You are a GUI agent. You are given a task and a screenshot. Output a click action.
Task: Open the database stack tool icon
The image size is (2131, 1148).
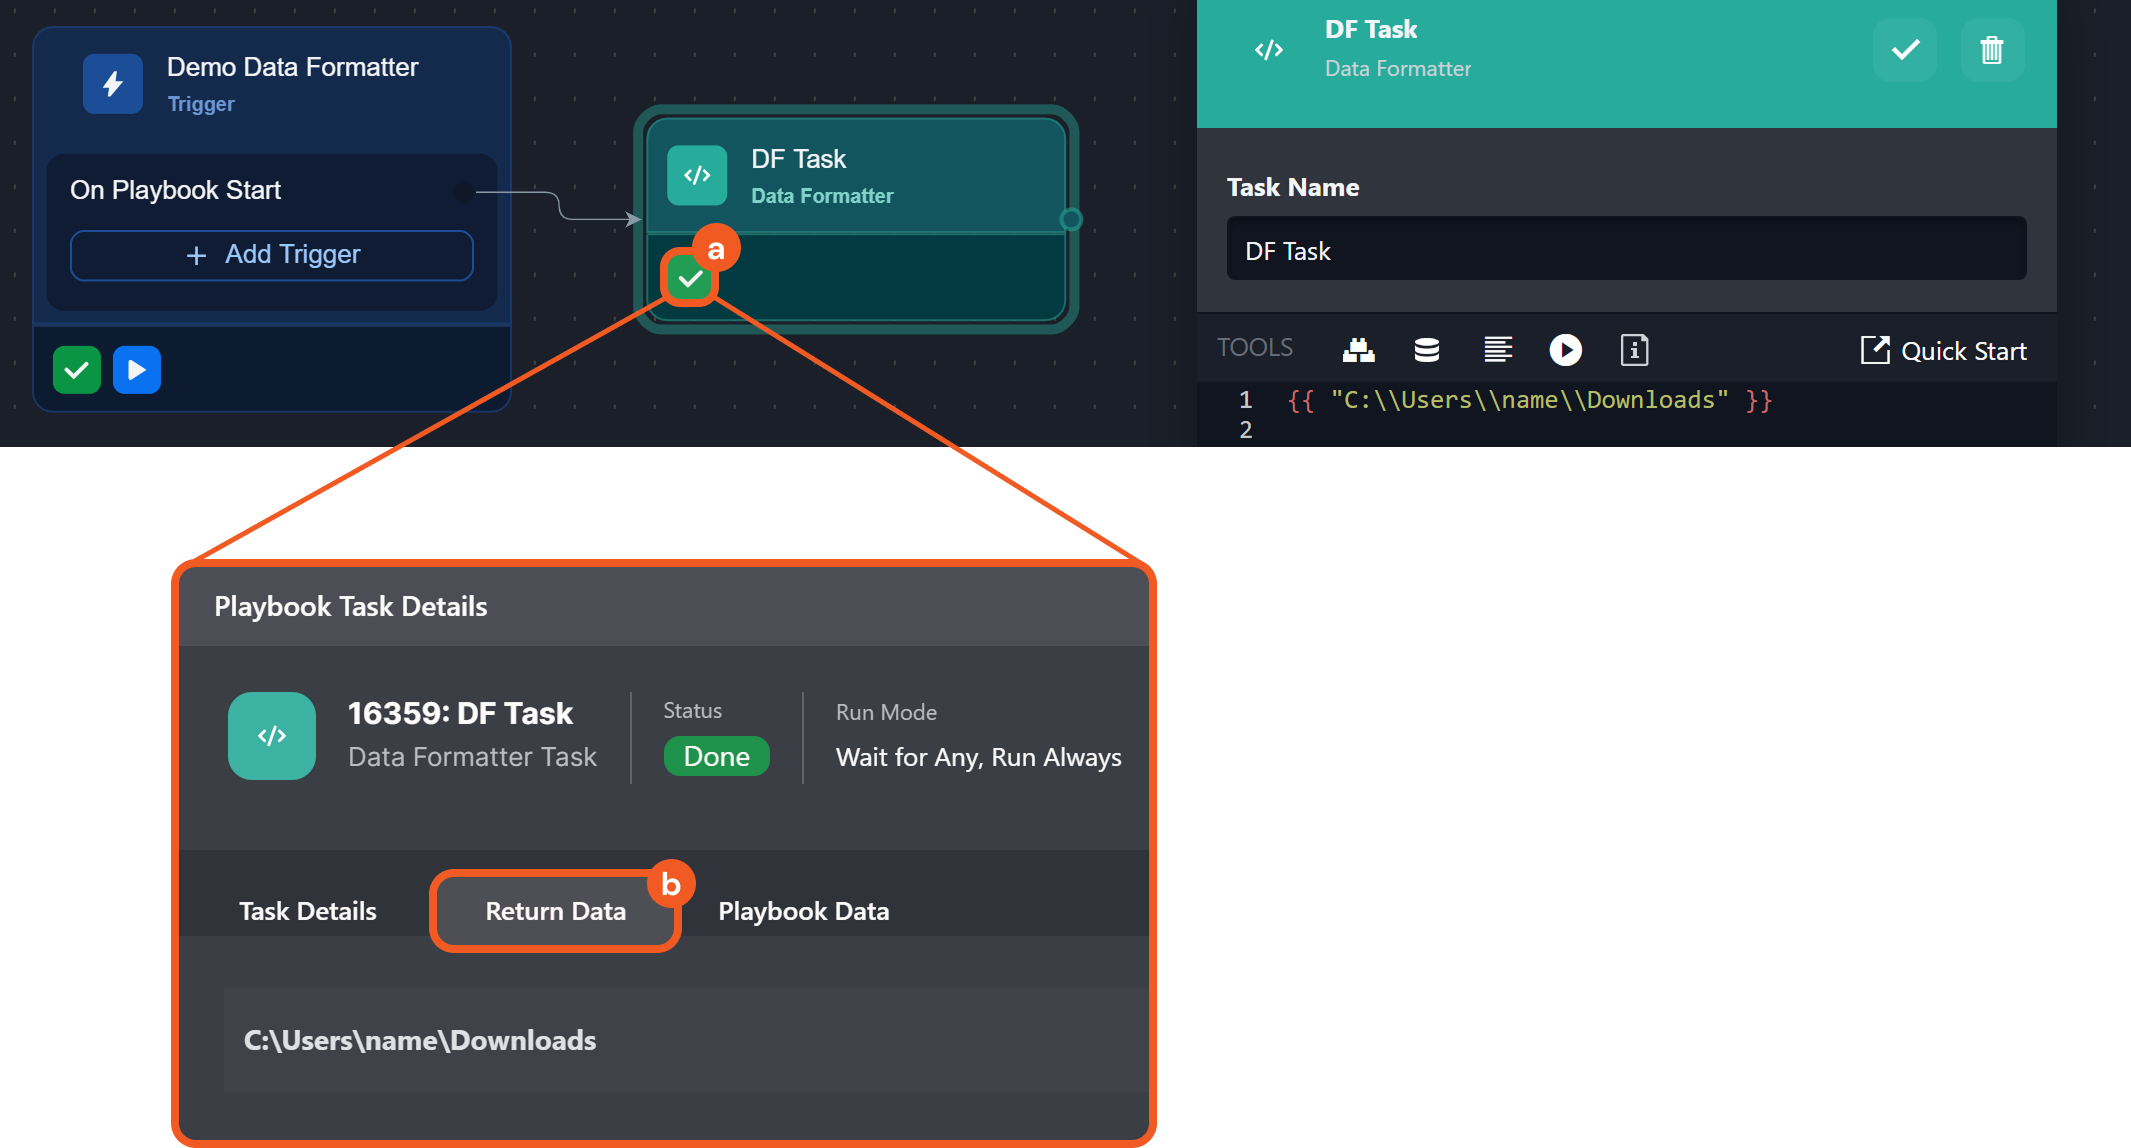tap(1427, 350)
